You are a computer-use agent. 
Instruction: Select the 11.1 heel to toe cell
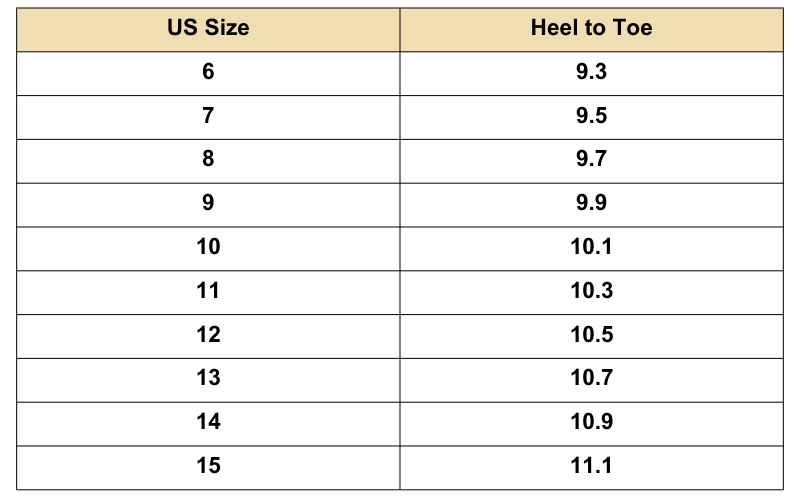(x=591, y=466)
